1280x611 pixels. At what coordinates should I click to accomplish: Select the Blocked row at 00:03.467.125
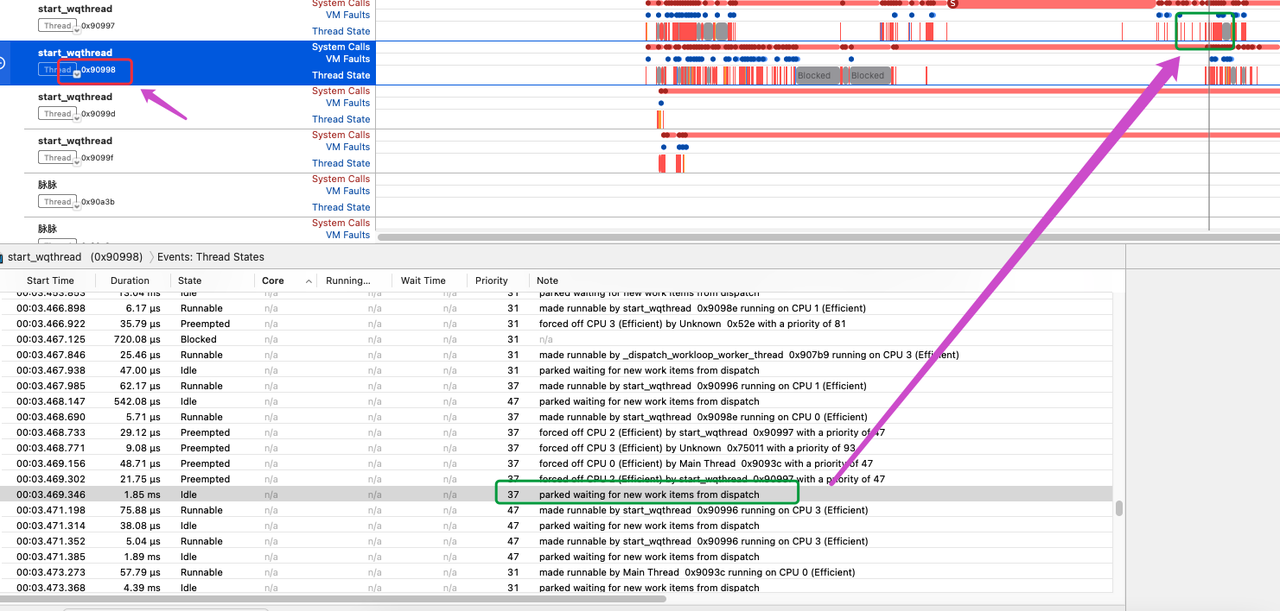point(558,339)
